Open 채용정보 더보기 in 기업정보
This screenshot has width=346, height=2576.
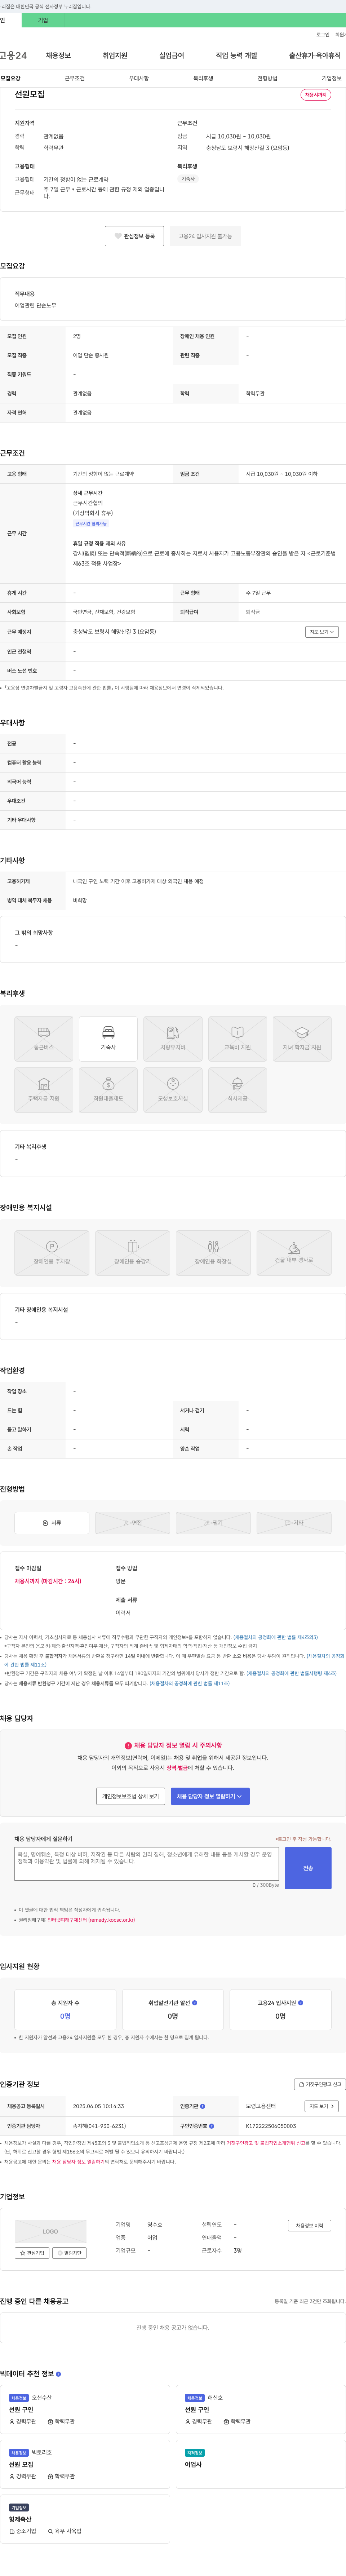coord(309,2226)
